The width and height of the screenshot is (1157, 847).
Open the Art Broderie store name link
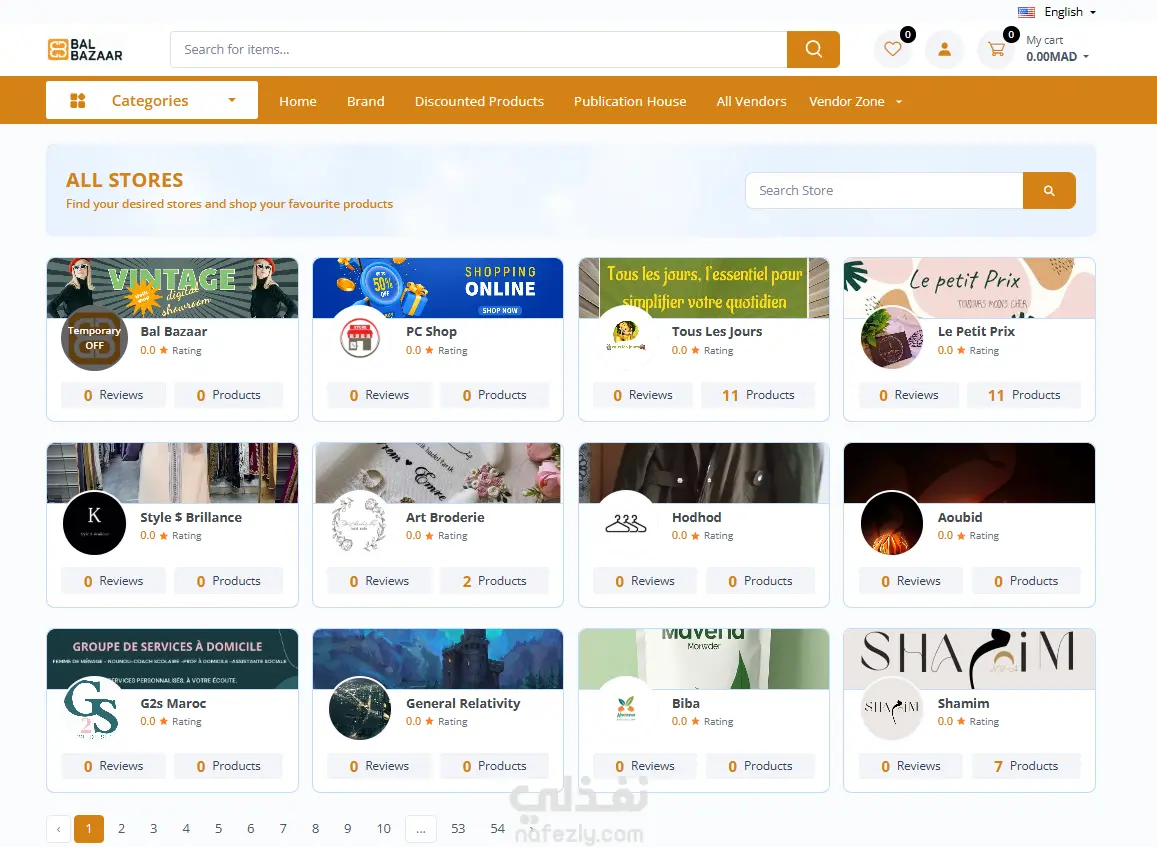445,517
